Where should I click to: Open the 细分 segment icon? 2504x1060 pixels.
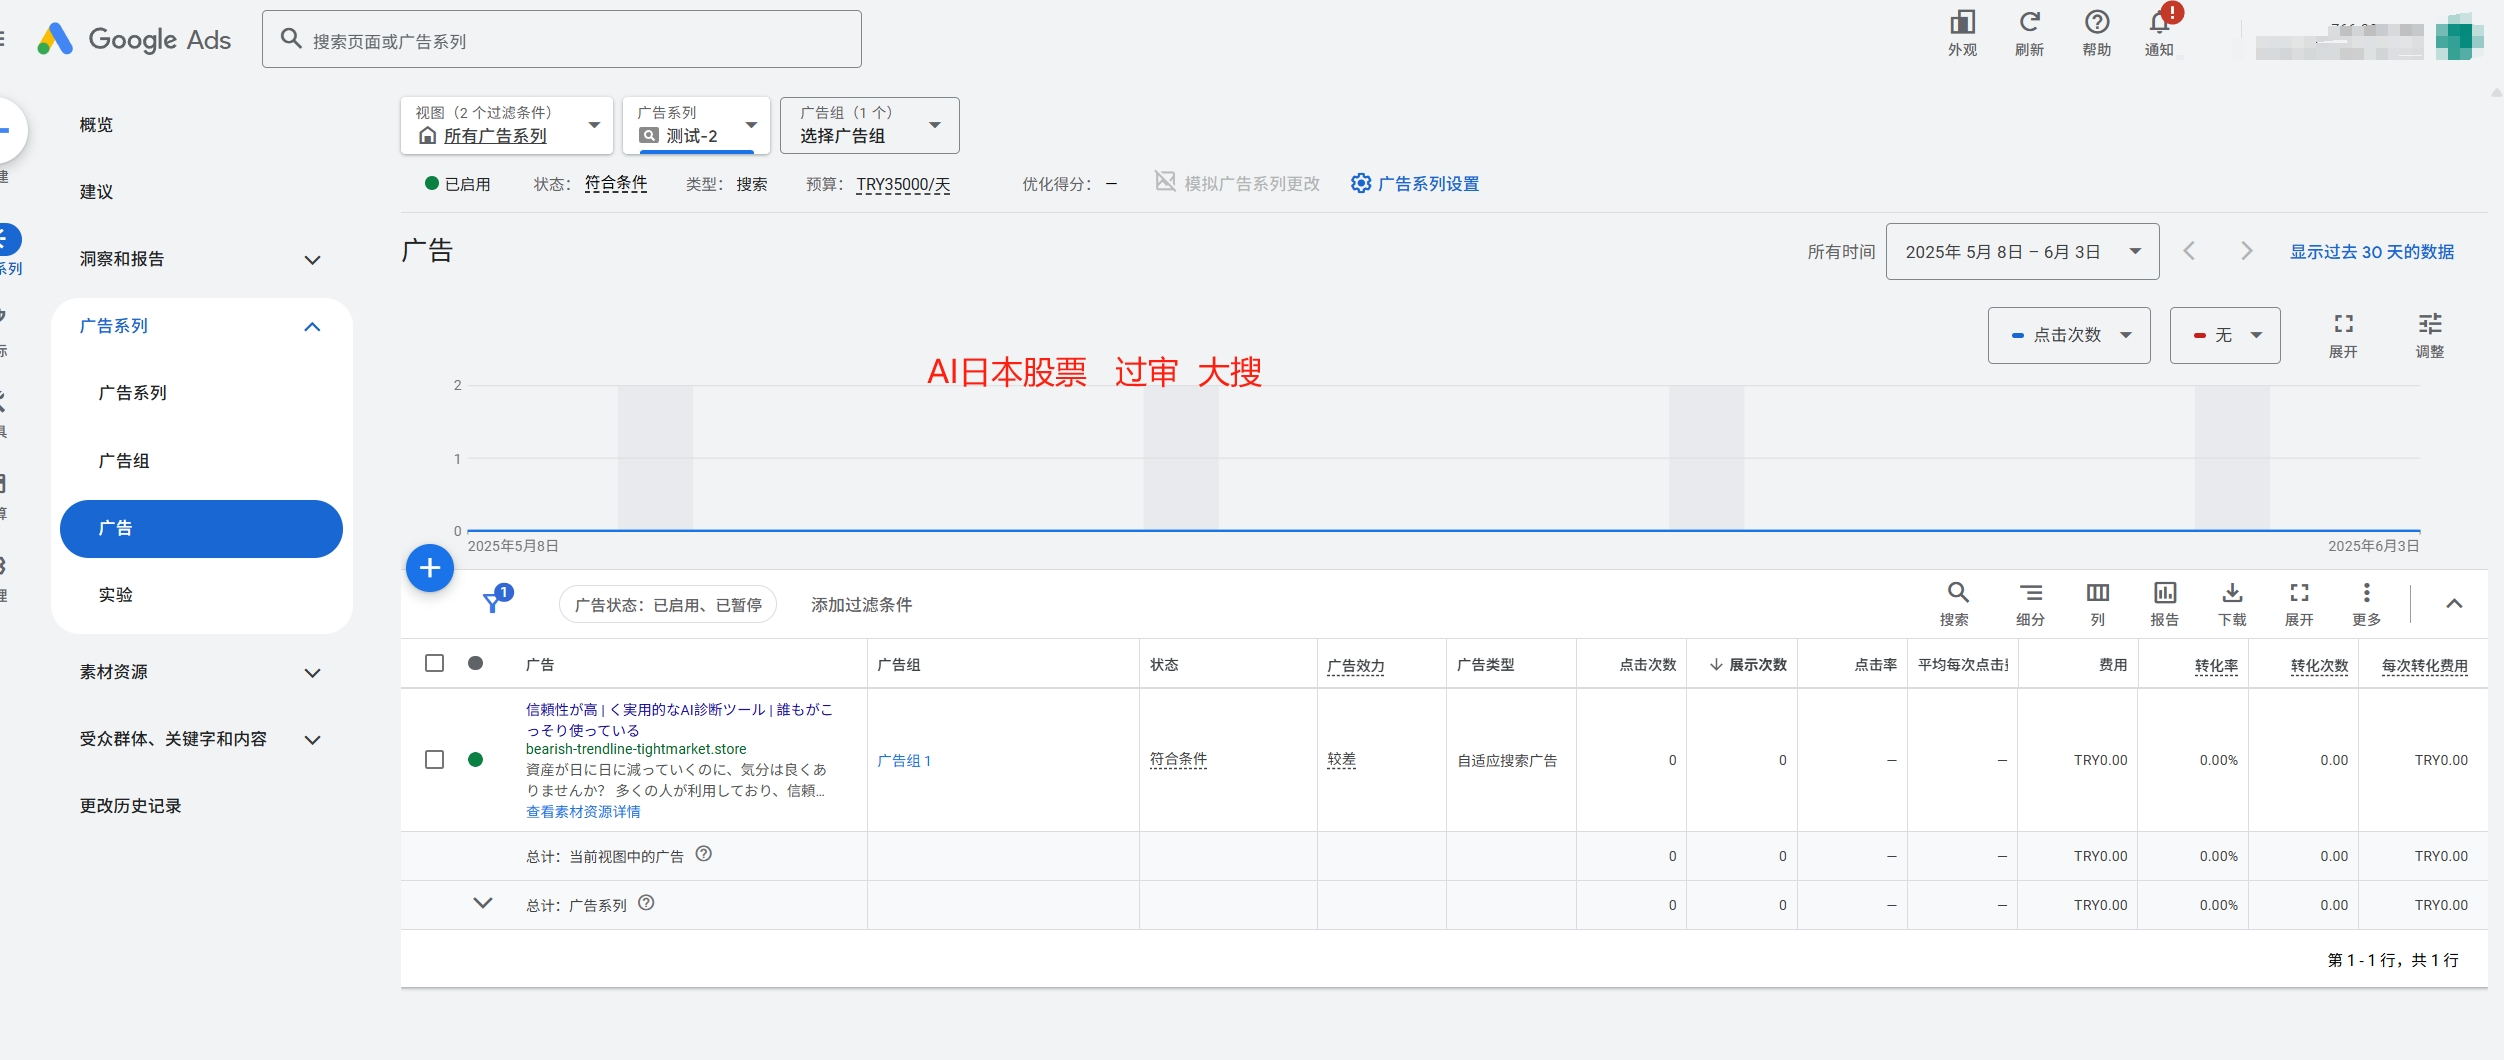click(2030, 604)
